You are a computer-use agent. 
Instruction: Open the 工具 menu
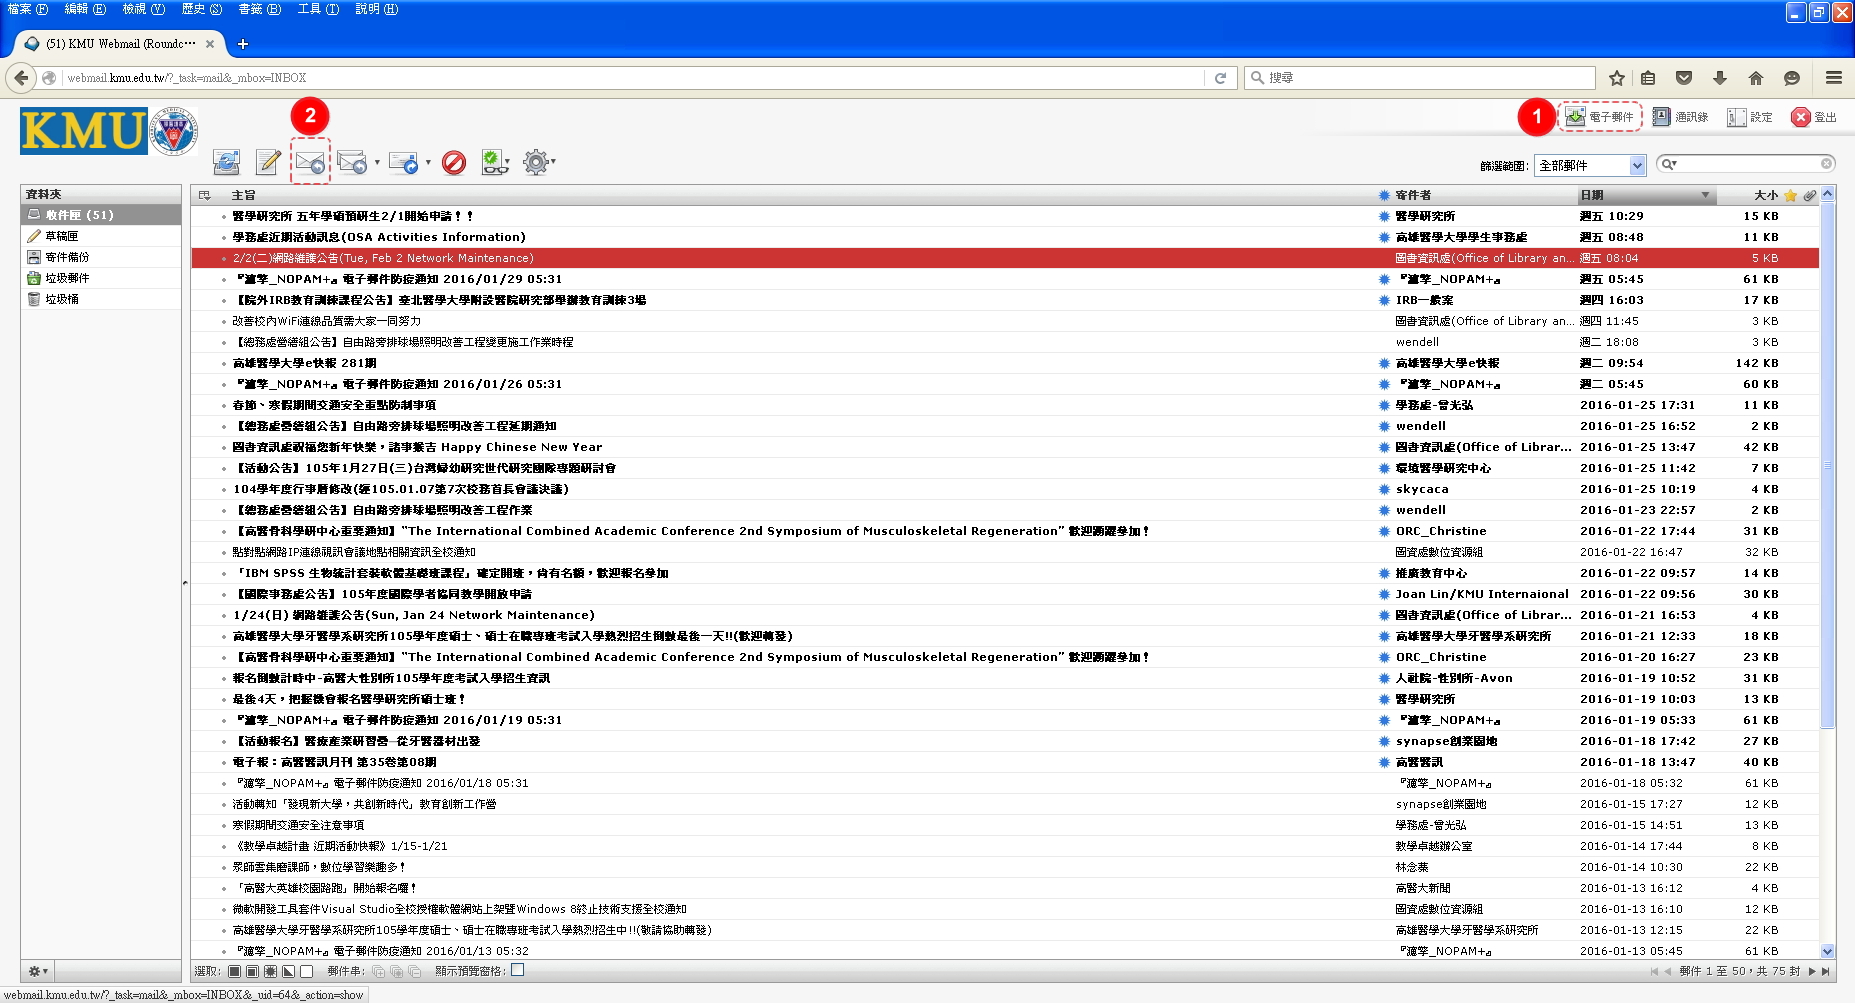(318, 9)
